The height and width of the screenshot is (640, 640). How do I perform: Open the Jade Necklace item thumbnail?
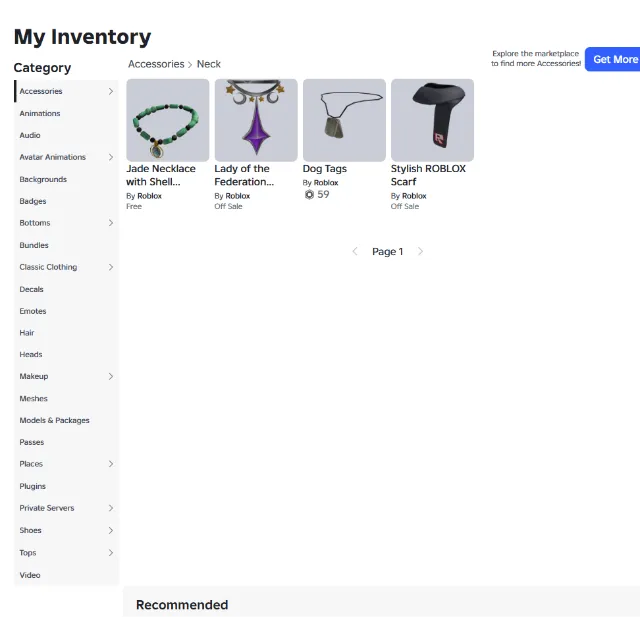168,120
